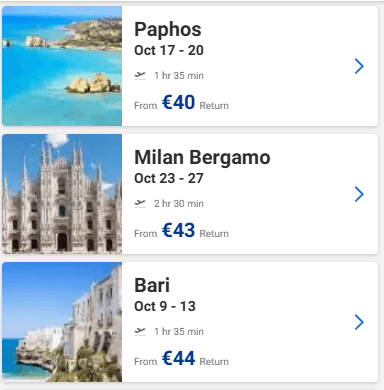
Task: Open the Paphos card chevron arrow
Action: tap(359, 66)
